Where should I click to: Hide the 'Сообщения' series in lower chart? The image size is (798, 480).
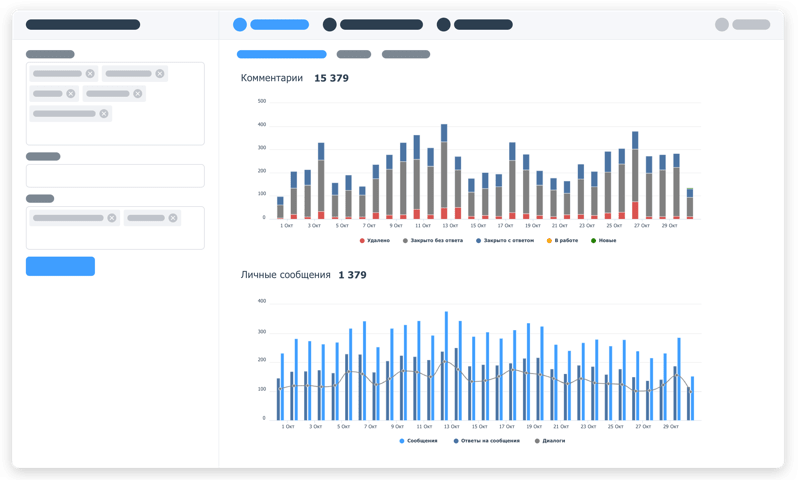point(418,441)
